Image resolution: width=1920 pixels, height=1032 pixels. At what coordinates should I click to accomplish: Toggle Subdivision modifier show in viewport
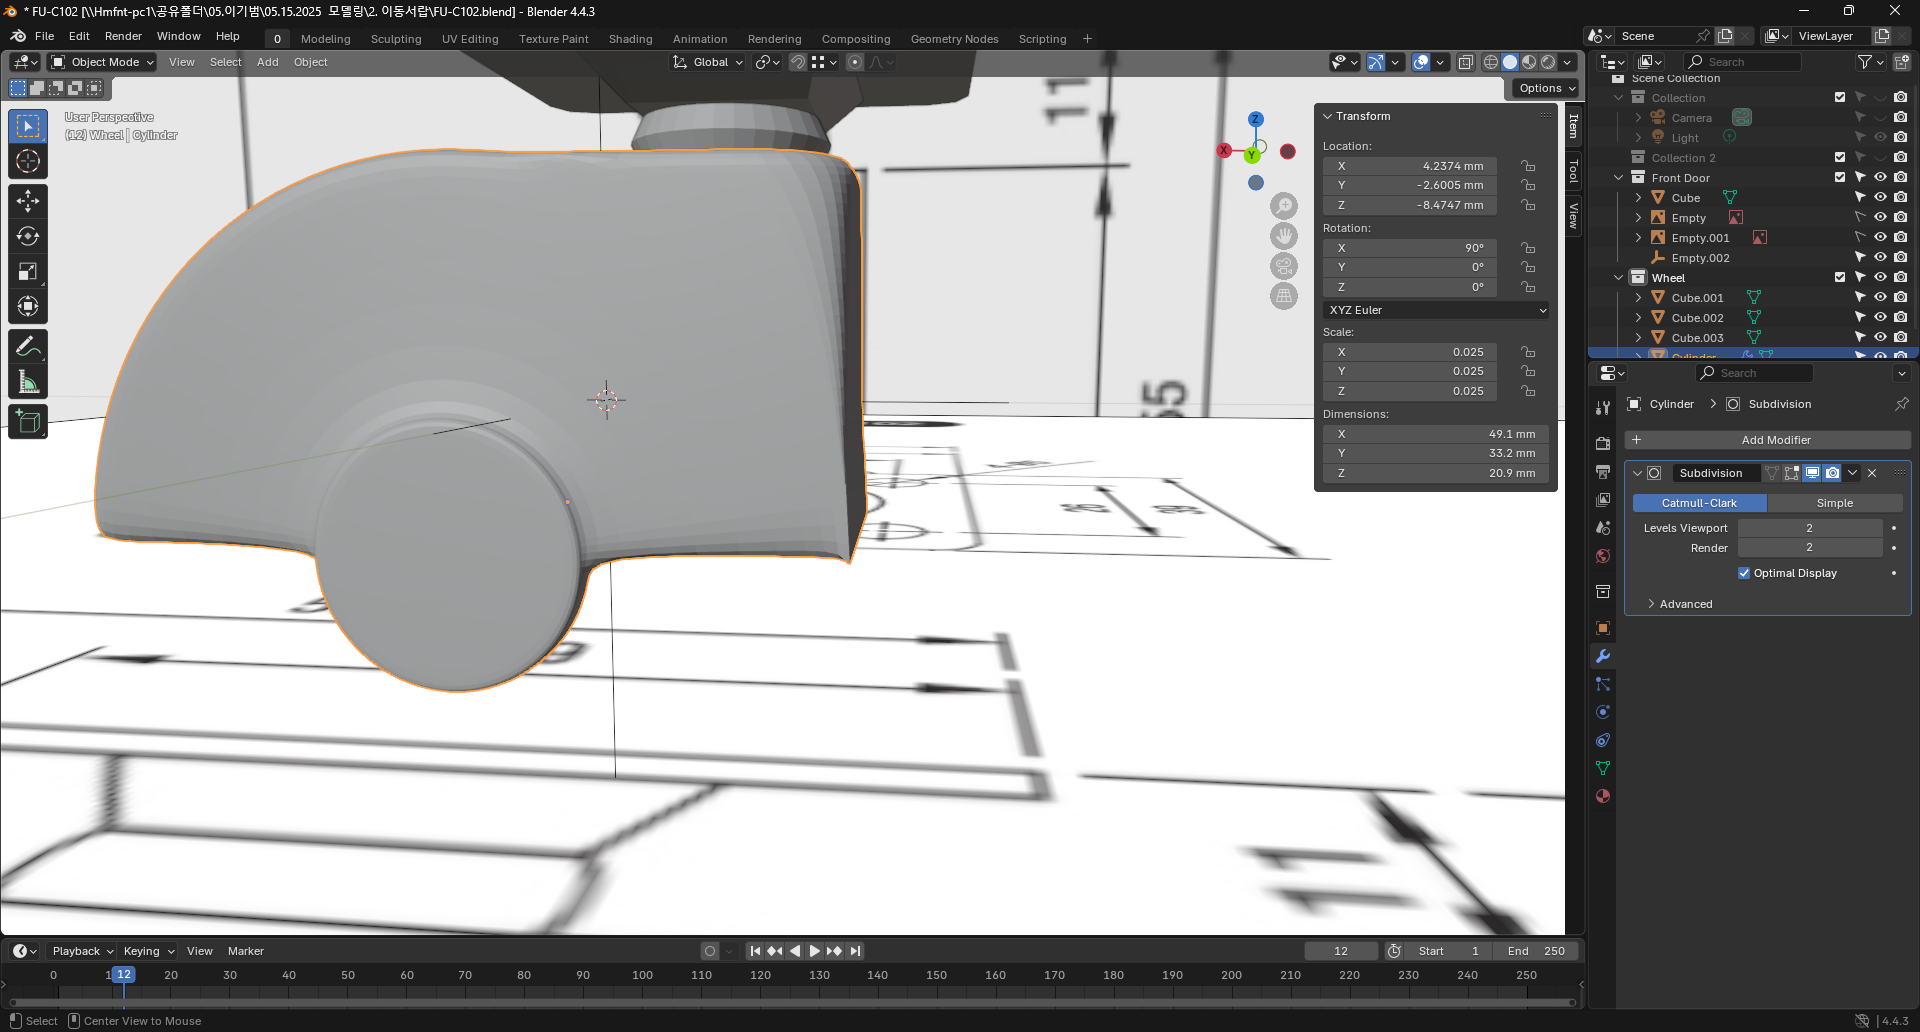coord(1812,473)
